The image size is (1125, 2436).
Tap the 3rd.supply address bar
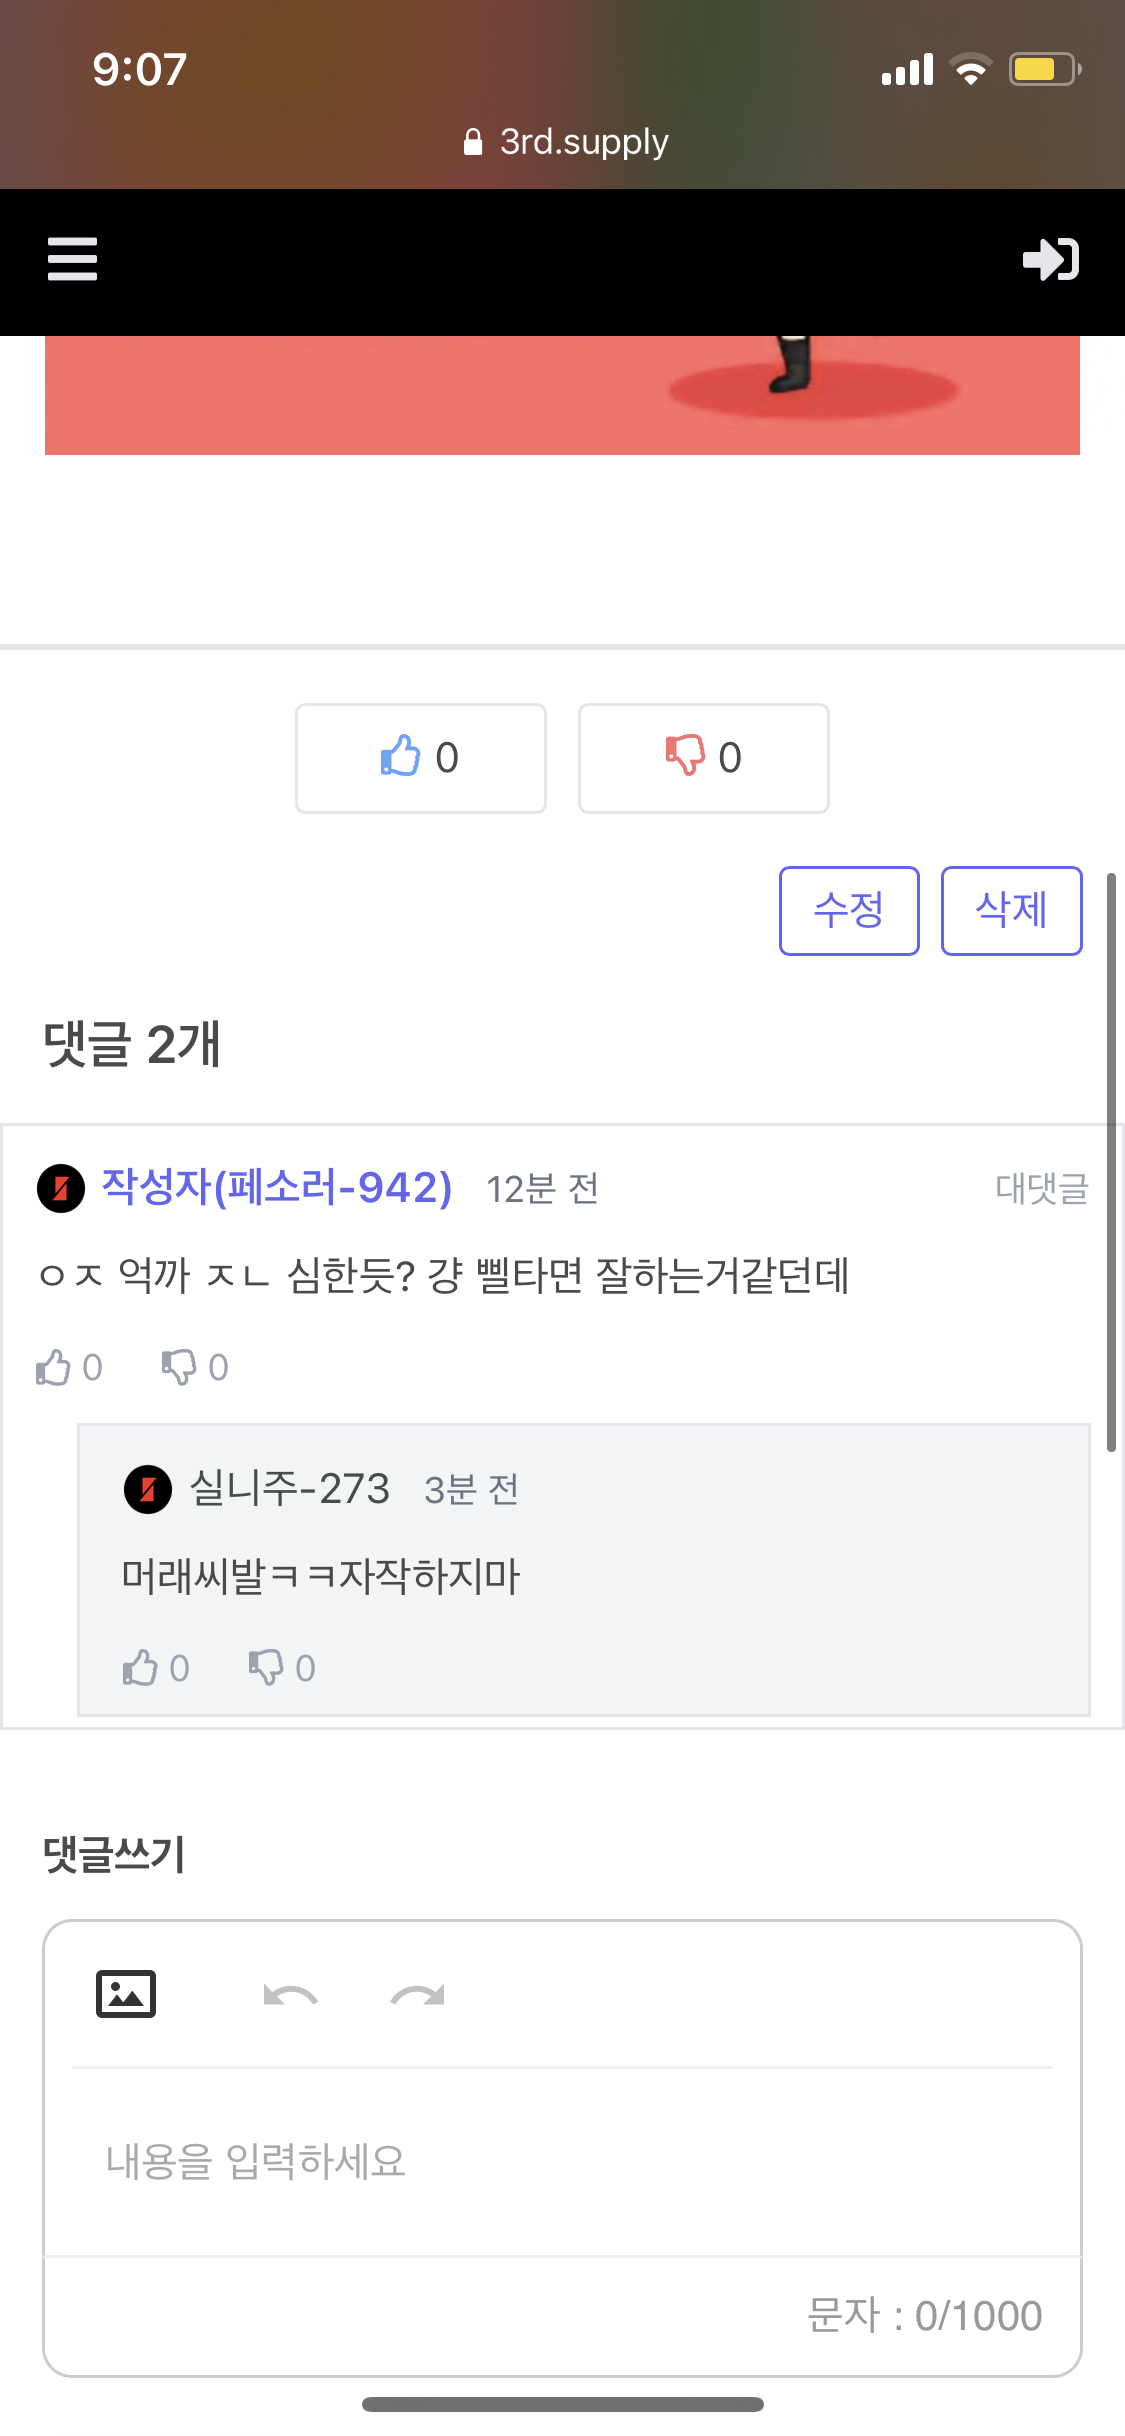click(565, 142)
